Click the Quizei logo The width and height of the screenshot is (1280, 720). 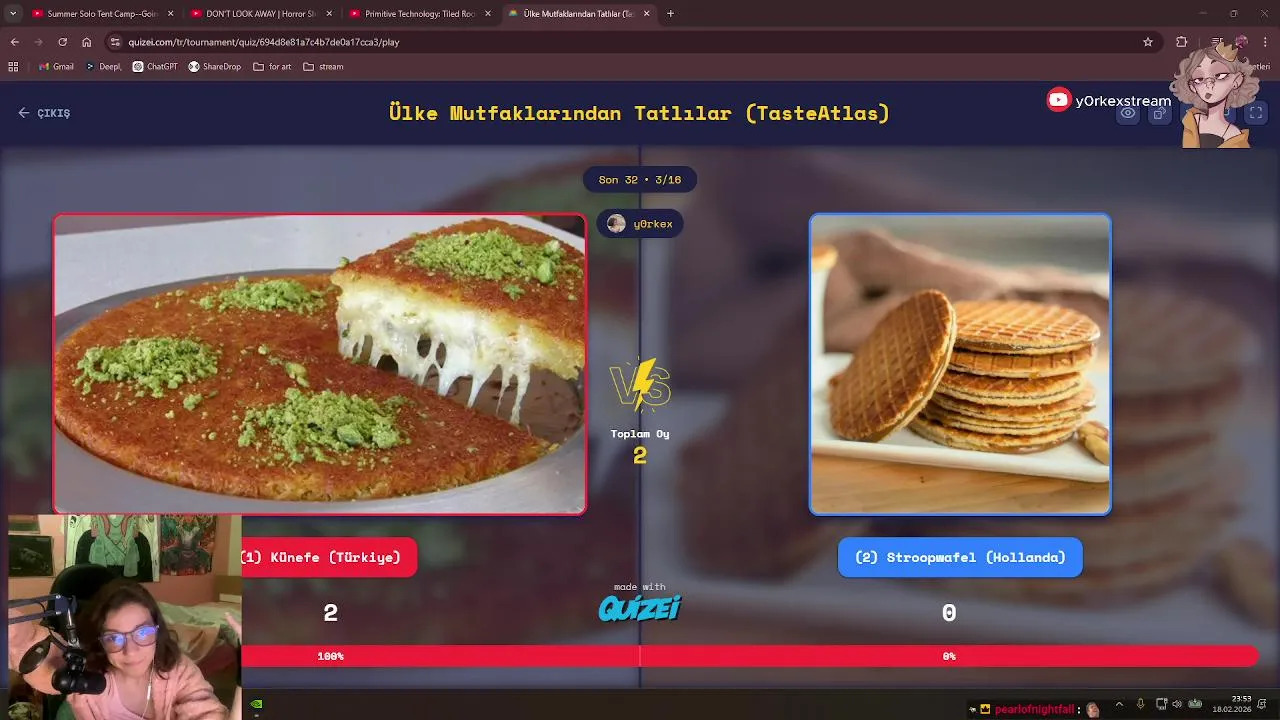(x=640, y=608)
